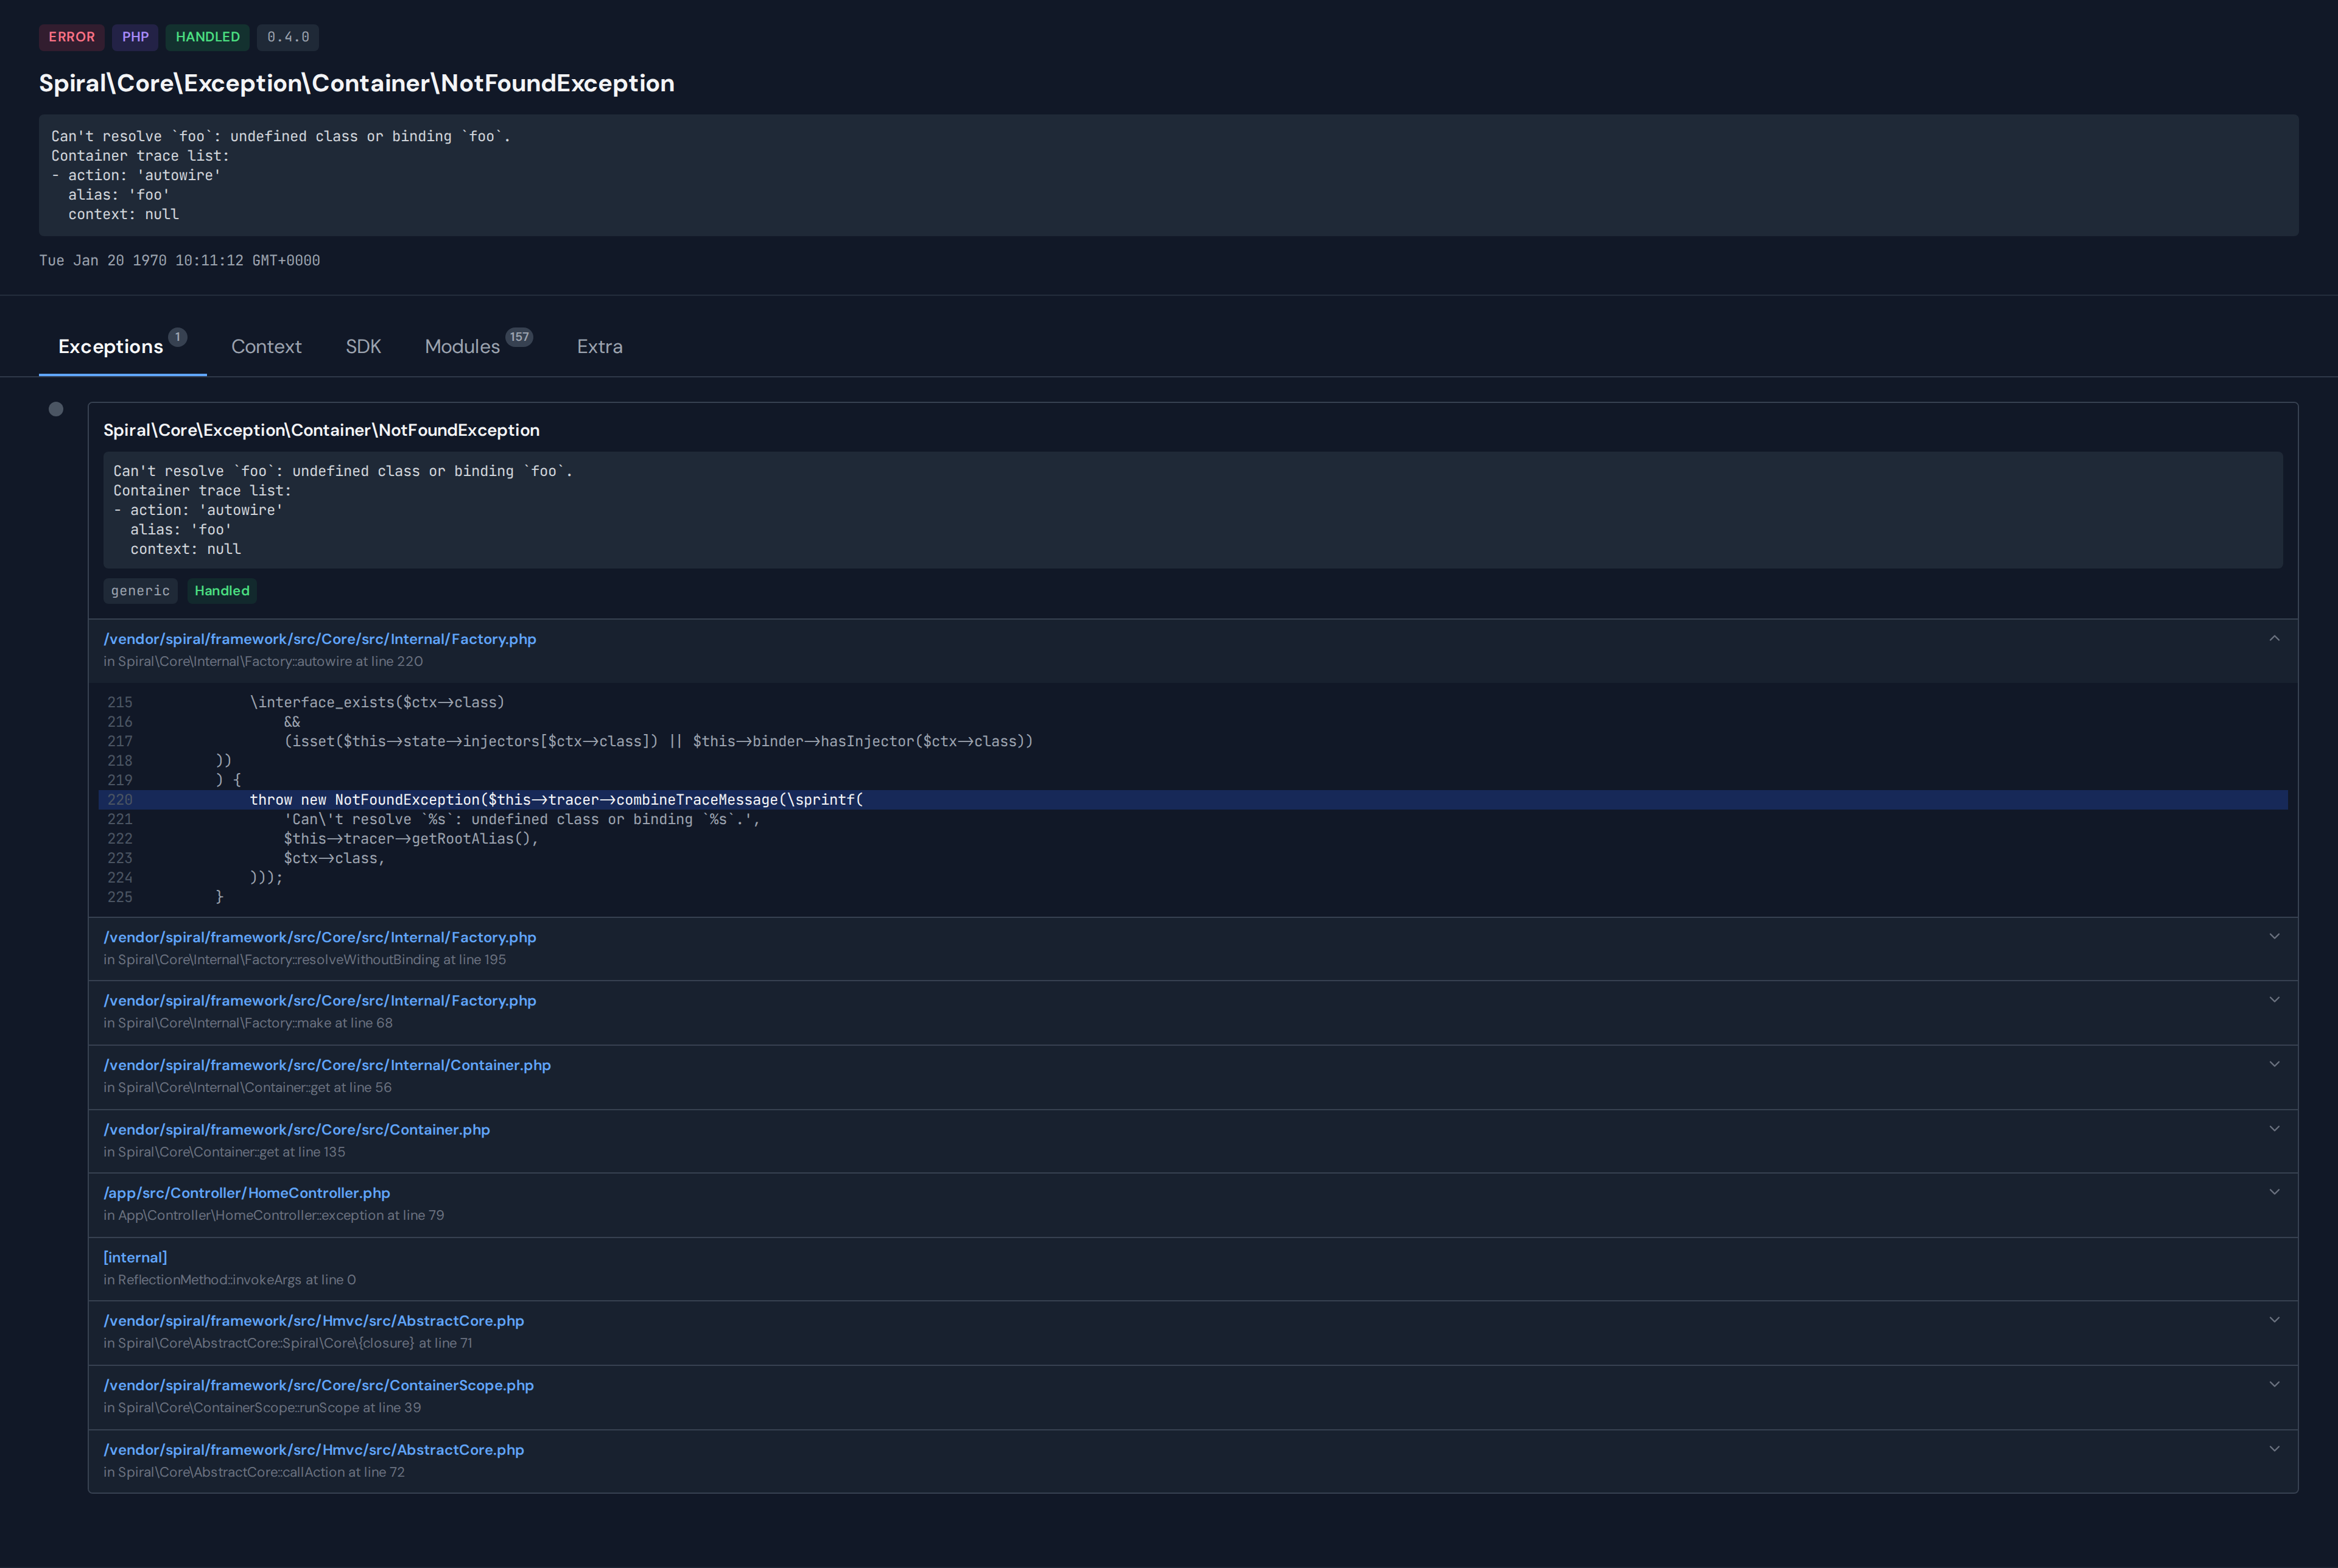2338x1568 pixels.
Task: Open the Modules tab
Action: (462, 346)
